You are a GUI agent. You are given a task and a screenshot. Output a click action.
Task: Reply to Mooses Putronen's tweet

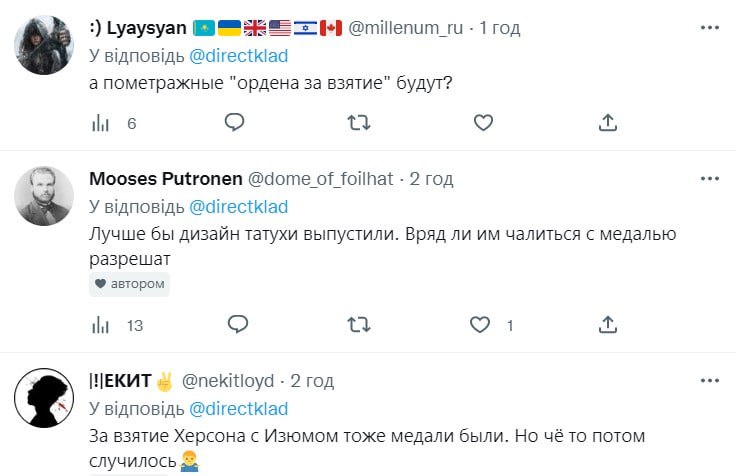click(237, 324)
